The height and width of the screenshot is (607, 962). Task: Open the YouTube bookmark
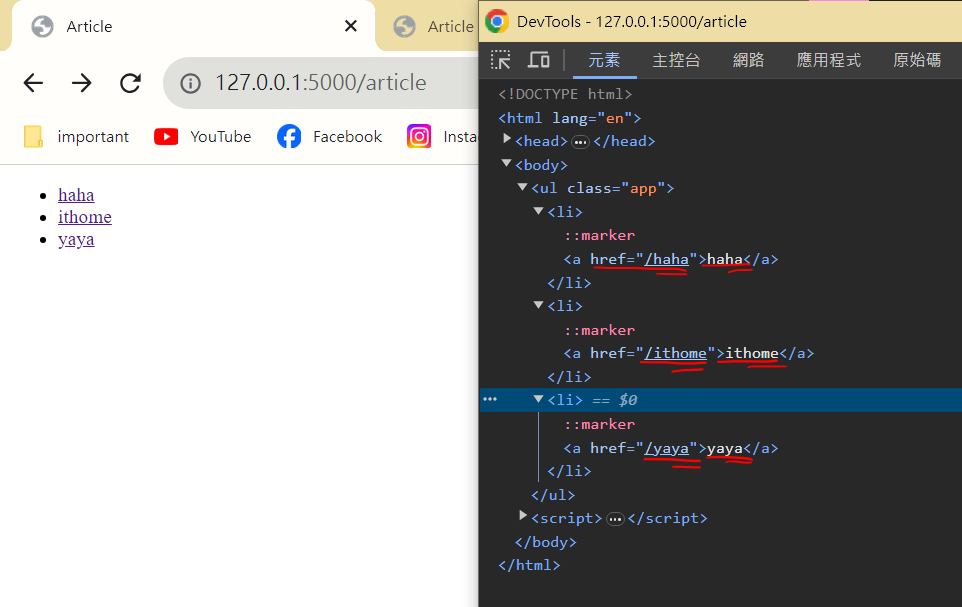point(202,136)
